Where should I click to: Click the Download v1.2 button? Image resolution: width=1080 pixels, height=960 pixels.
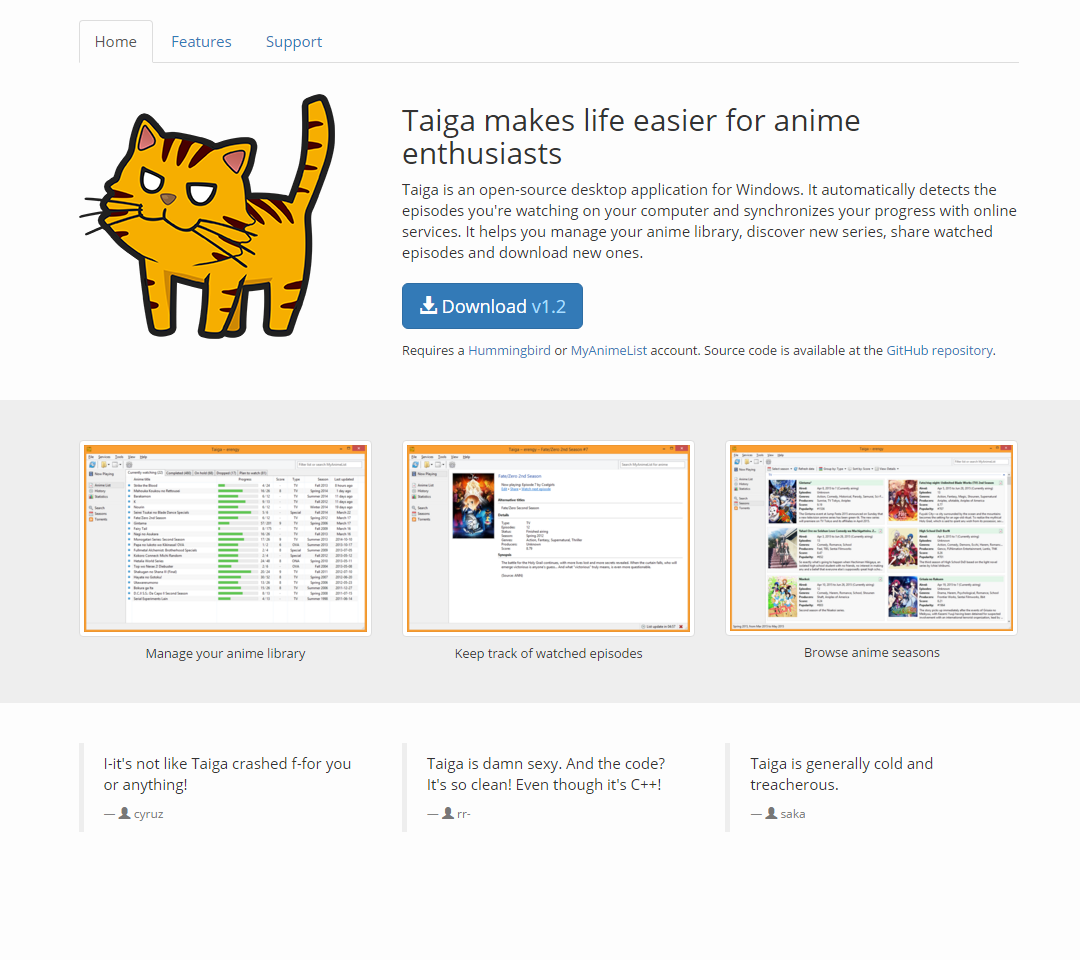point(492,306)
